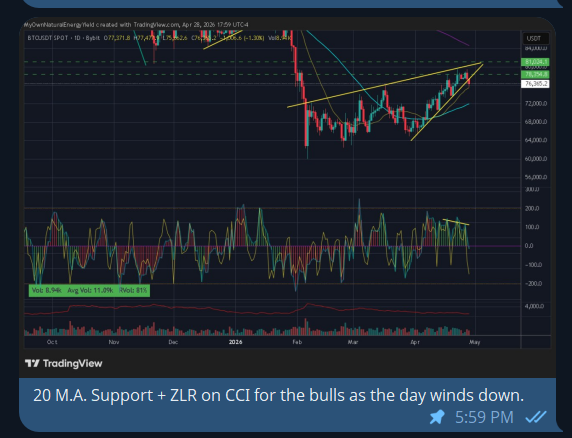
Task: Click the 'created with TradingView.com' attribution line
Action: [x=136, y=25]
